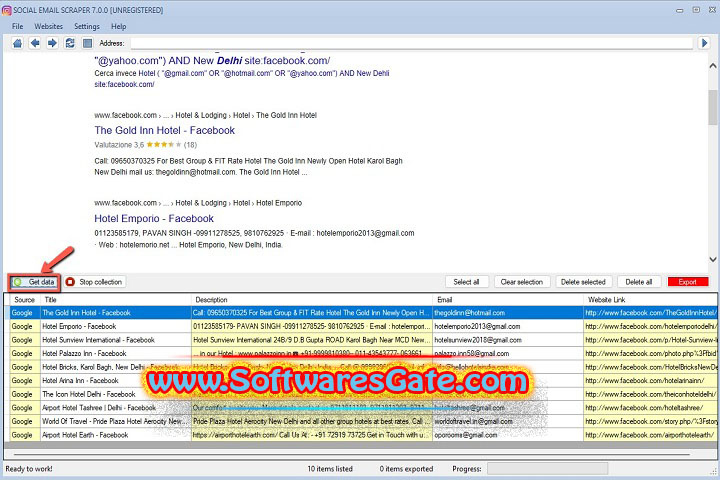720x480 pixels.
Task: Select row 'The Icon Hotel Delhi - Facebook'
Action: coord(363,394)
